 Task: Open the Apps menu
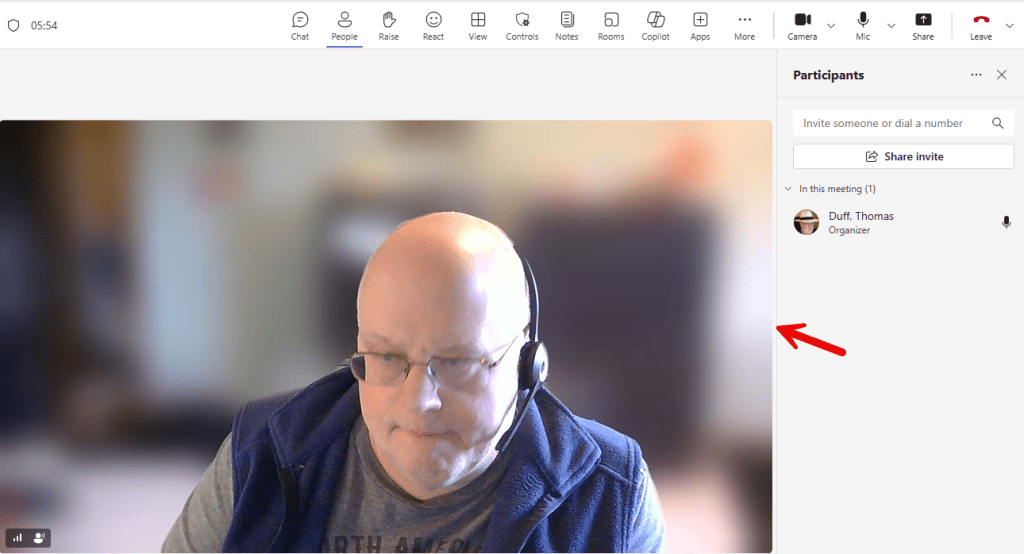point(700,25)
